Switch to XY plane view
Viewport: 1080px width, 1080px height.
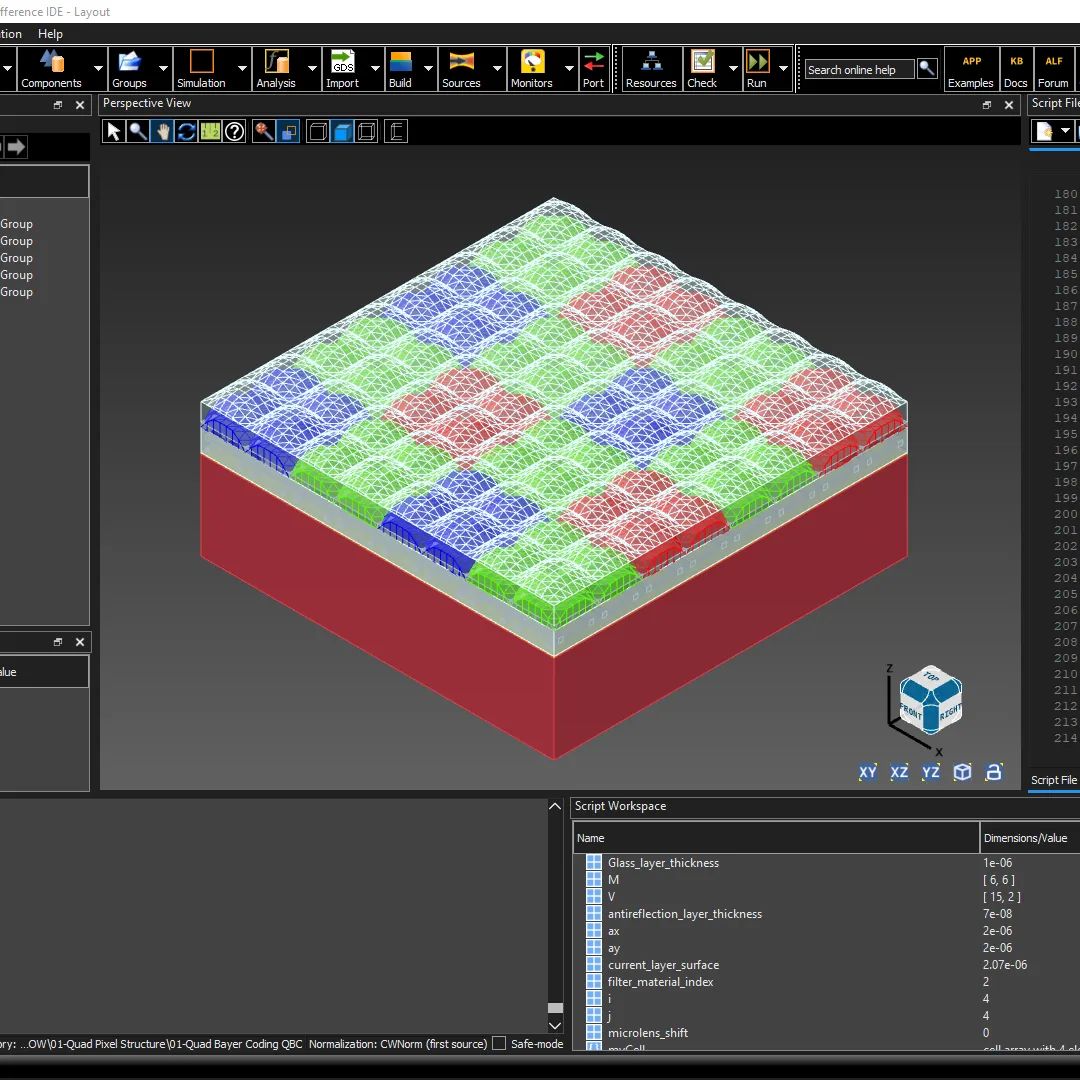(x=868, y=772)
